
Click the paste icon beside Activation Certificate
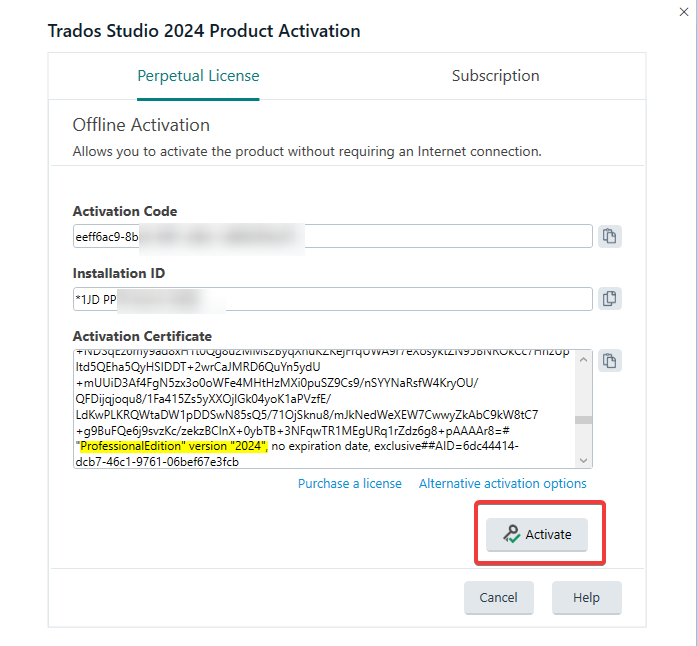609,361
